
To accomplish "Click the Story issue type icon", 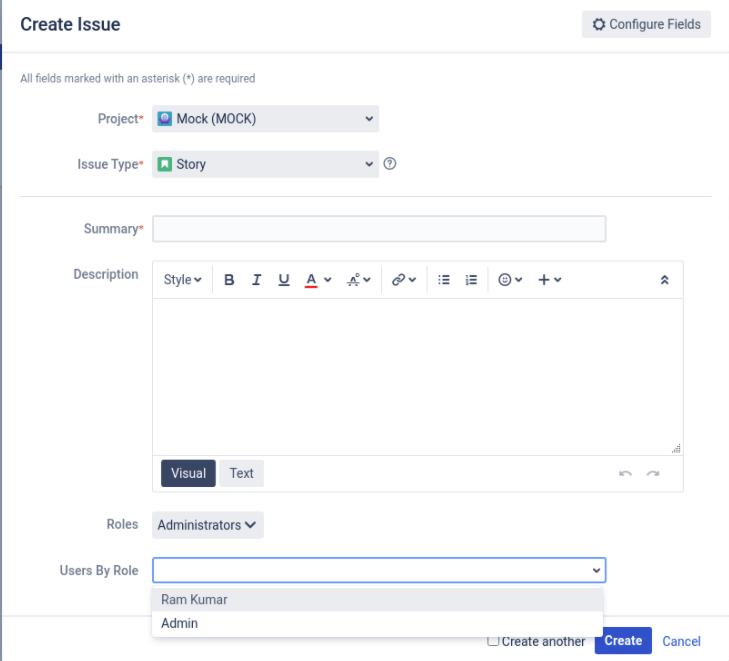I will (x=165, y=164).
